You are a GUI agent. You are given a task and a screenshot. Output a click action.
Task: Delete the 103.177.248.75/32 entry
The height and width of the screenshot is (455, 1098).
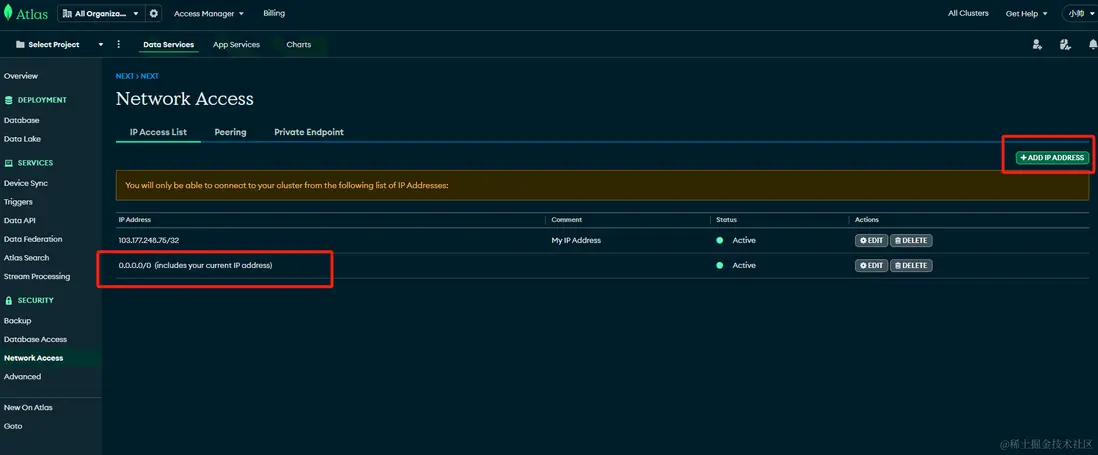click(911, 241)
